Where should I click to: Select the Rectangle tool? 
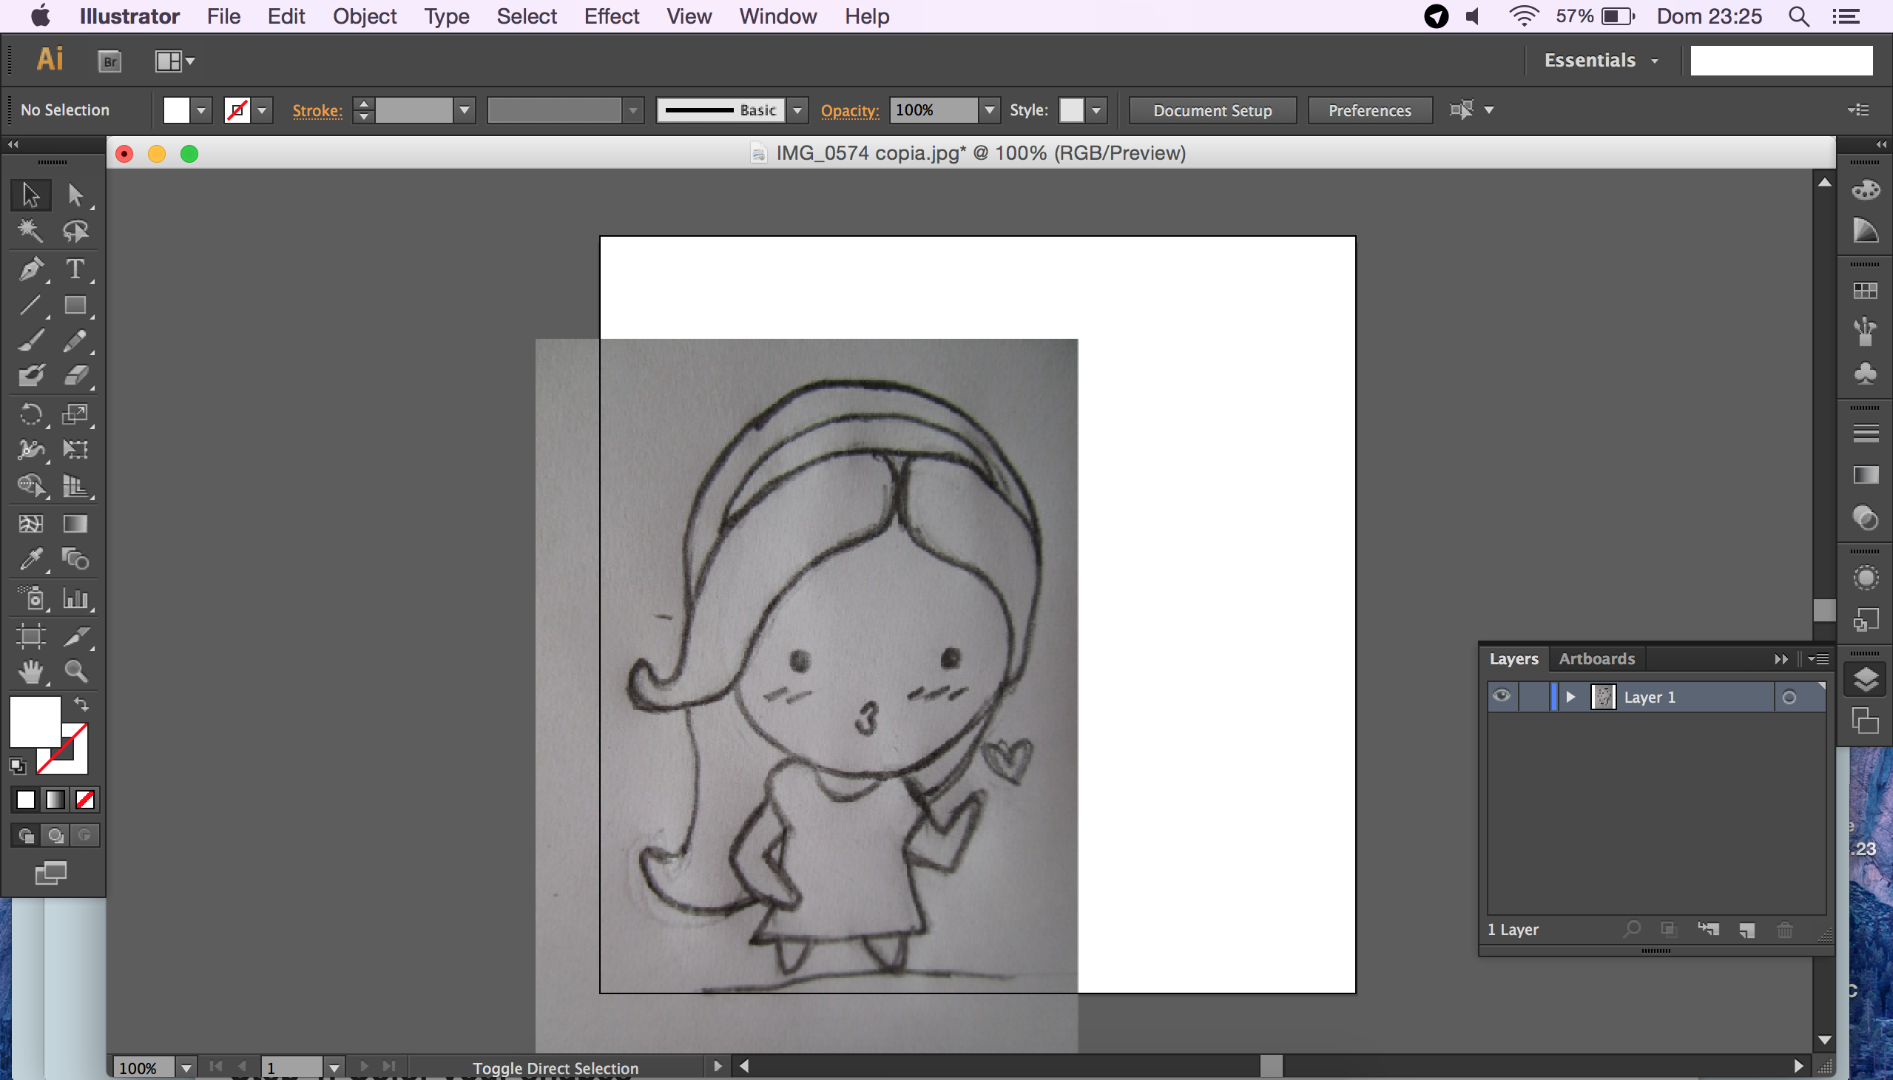tap(75, 305)
